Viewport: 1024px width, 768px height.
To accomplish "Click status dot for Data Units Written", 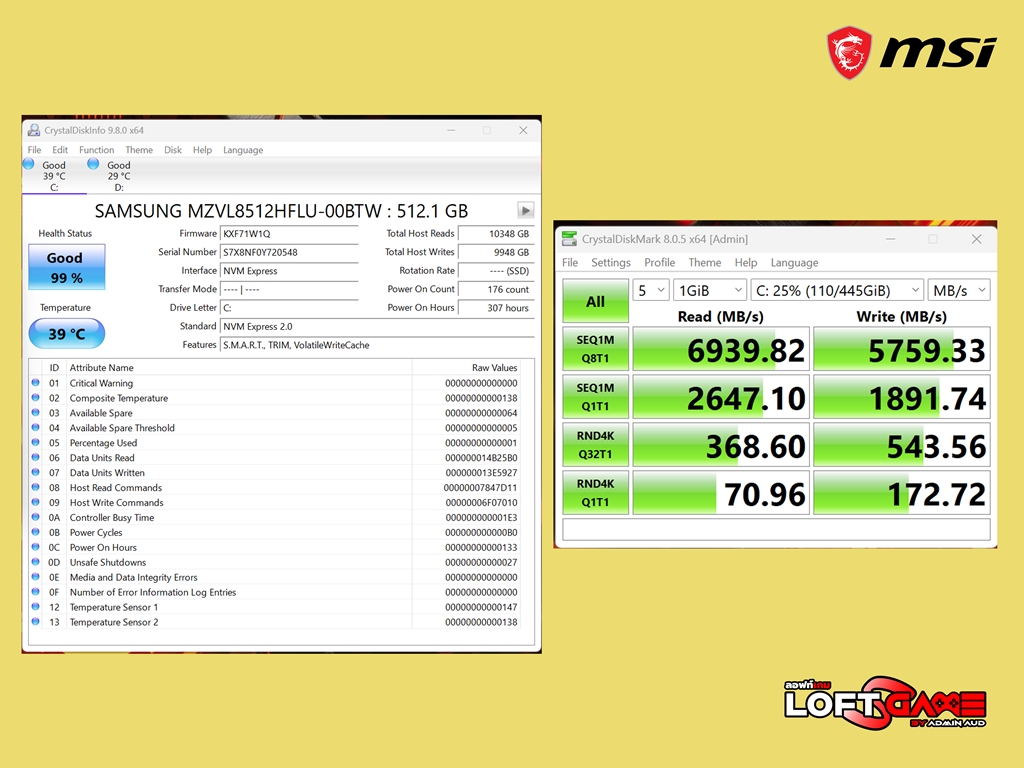I will (x=35, y=472).
